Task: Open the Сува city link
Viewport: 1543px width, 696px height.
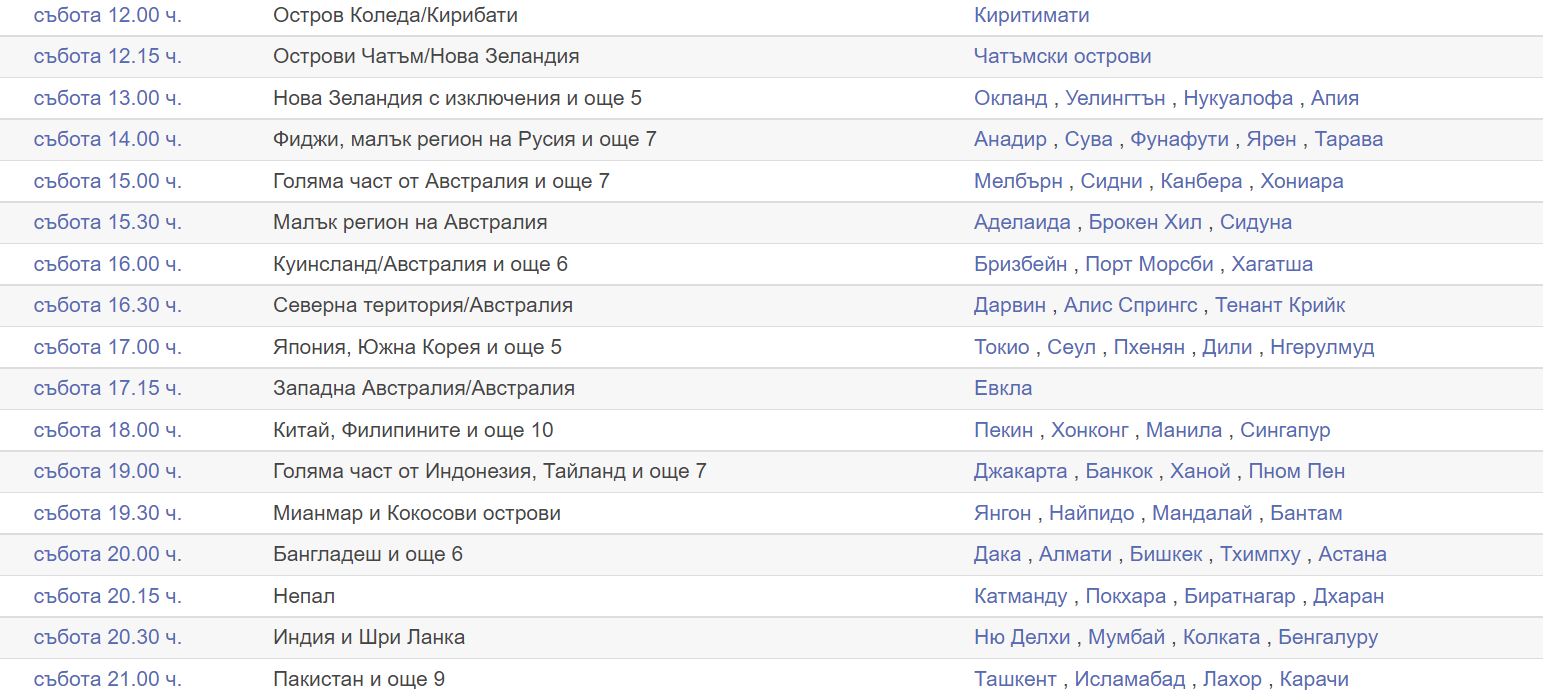Action: (1088, 140)
